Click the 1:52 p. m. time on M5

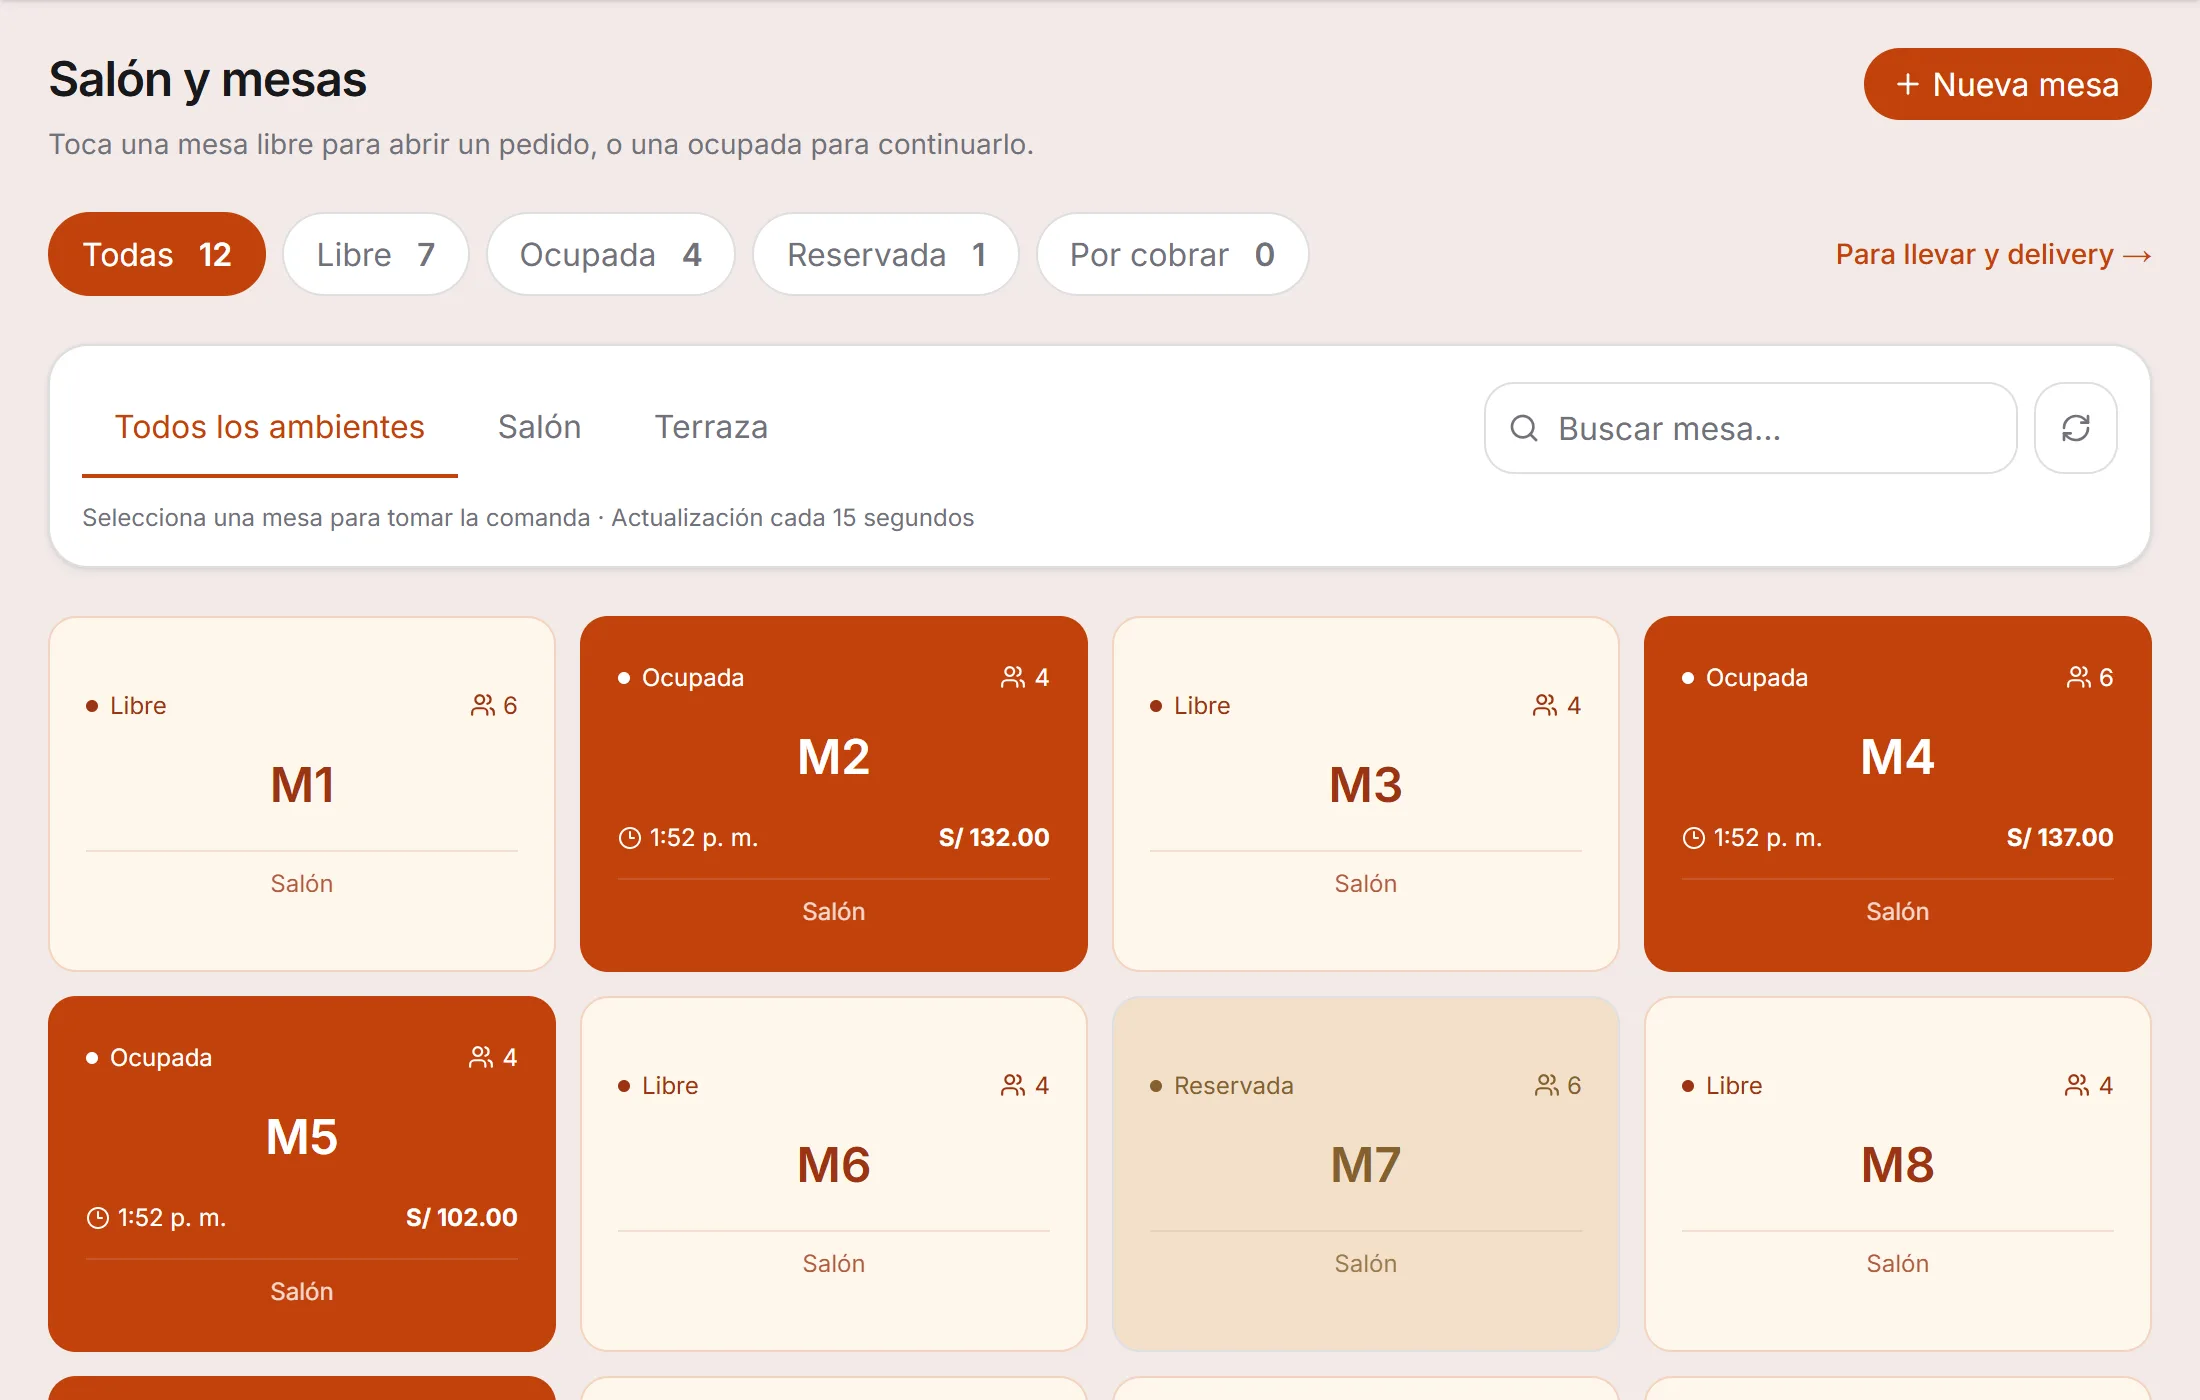tap(172, 1218)
